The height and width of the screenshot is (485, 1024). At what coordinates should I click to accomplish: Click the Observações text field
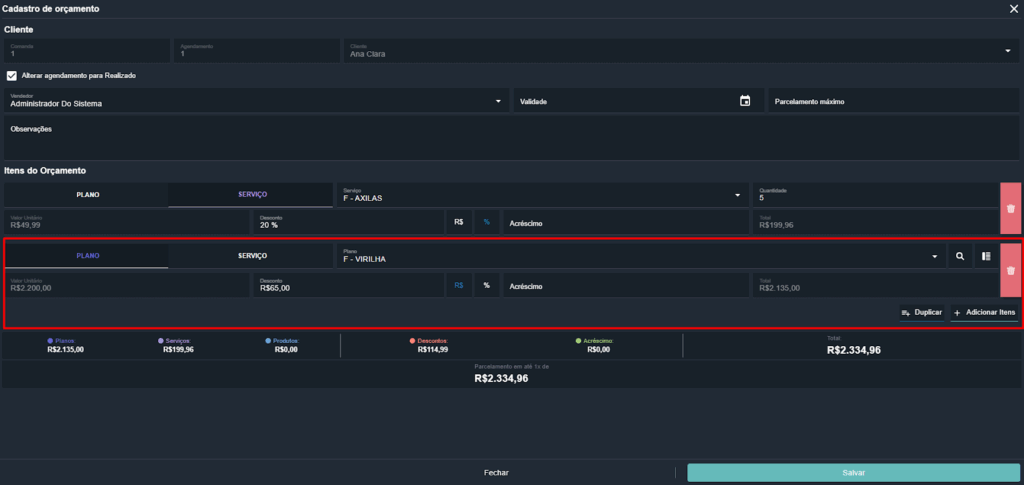point(510,138)
